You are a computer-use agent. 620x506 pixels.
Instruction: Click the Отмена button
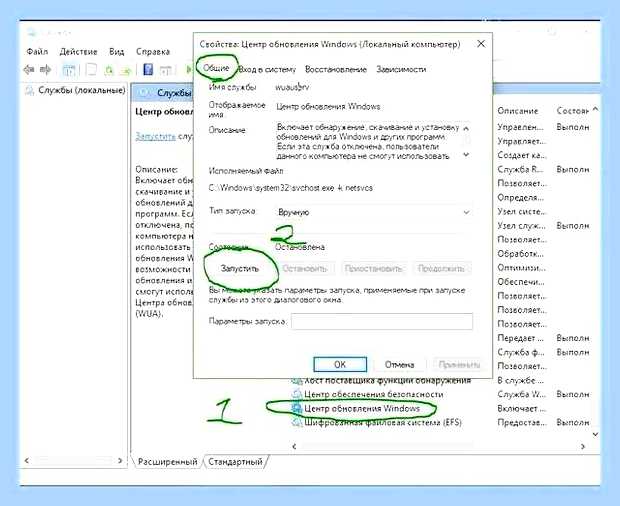click(x=399, y=364)
